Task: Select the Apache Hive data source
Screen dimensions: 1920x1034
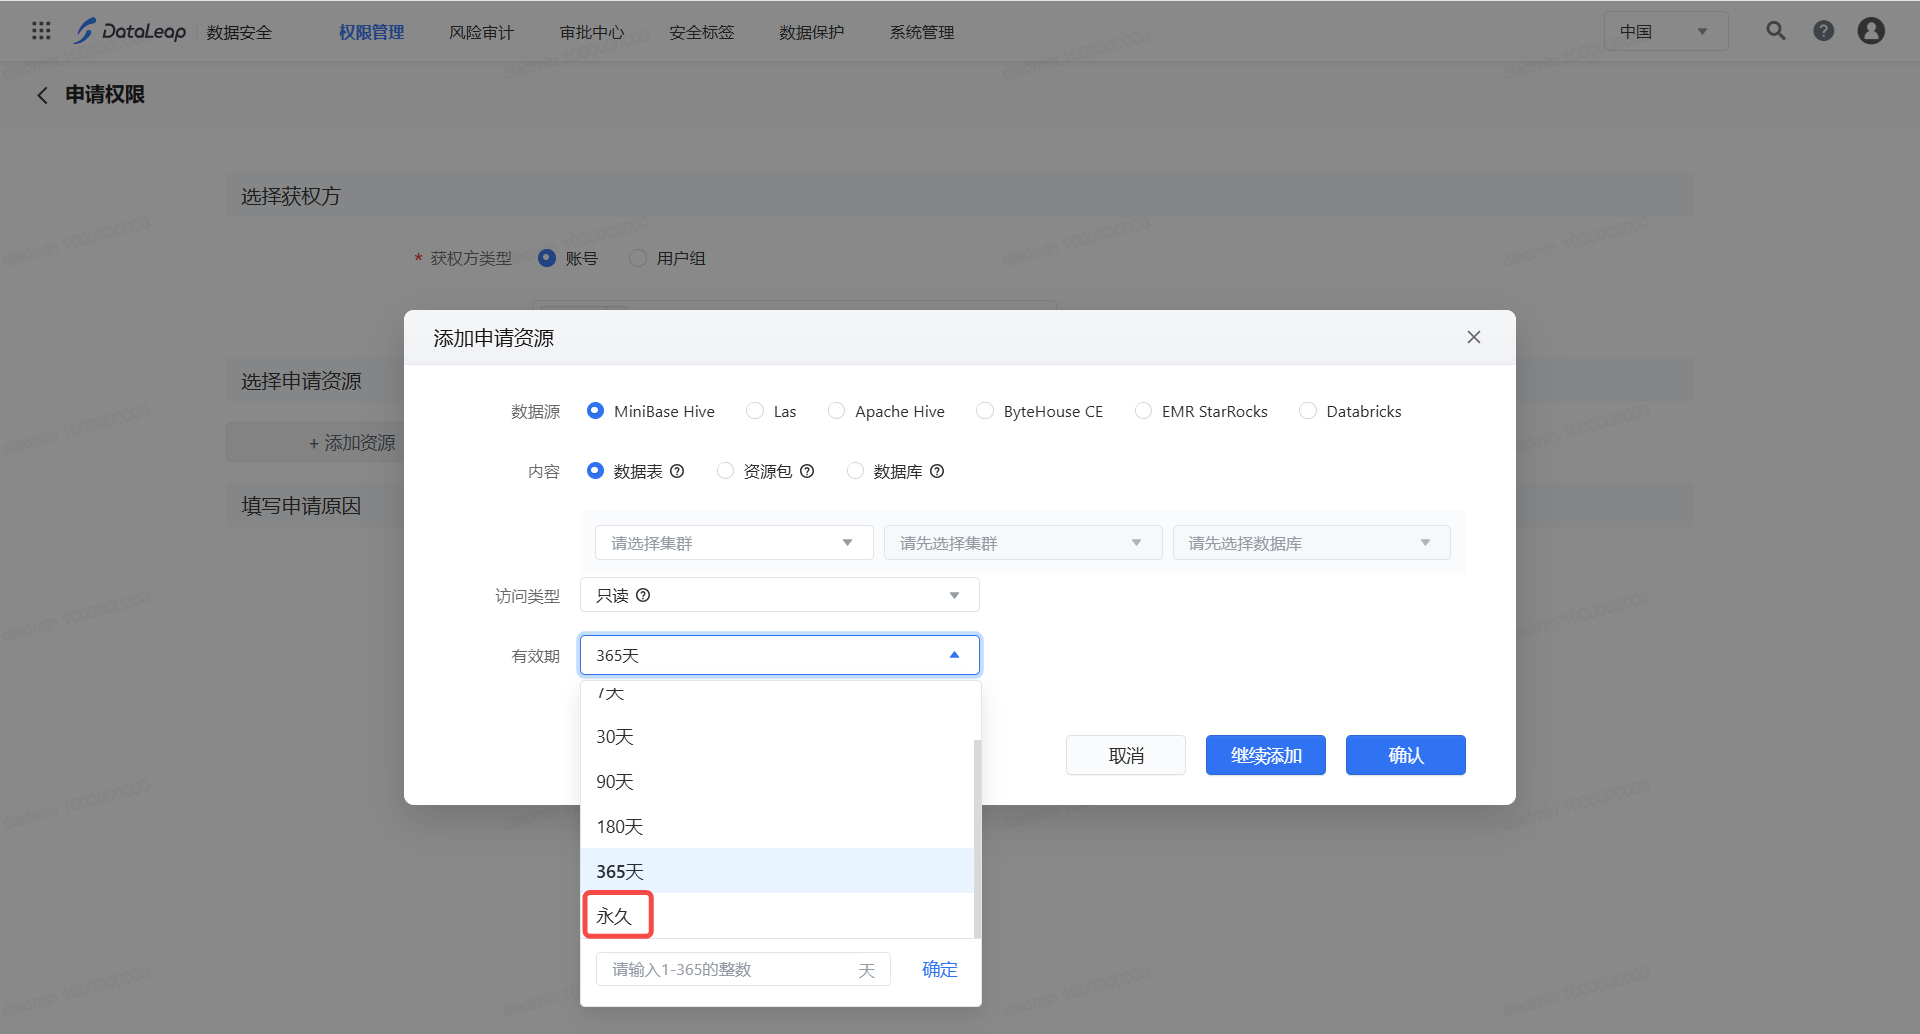Action: [x=837, y=411]
